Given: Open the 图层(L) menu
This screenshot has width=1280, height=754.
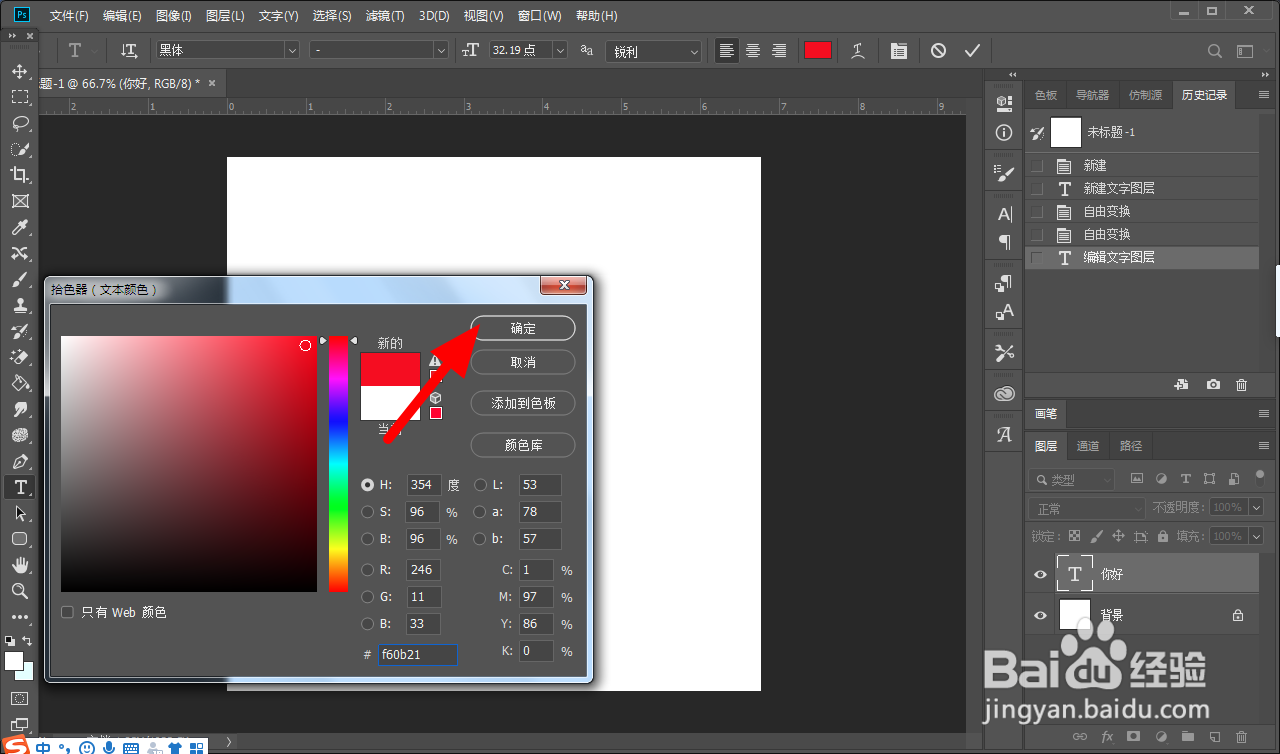Looking at the screenshot, I should [225, 16].
